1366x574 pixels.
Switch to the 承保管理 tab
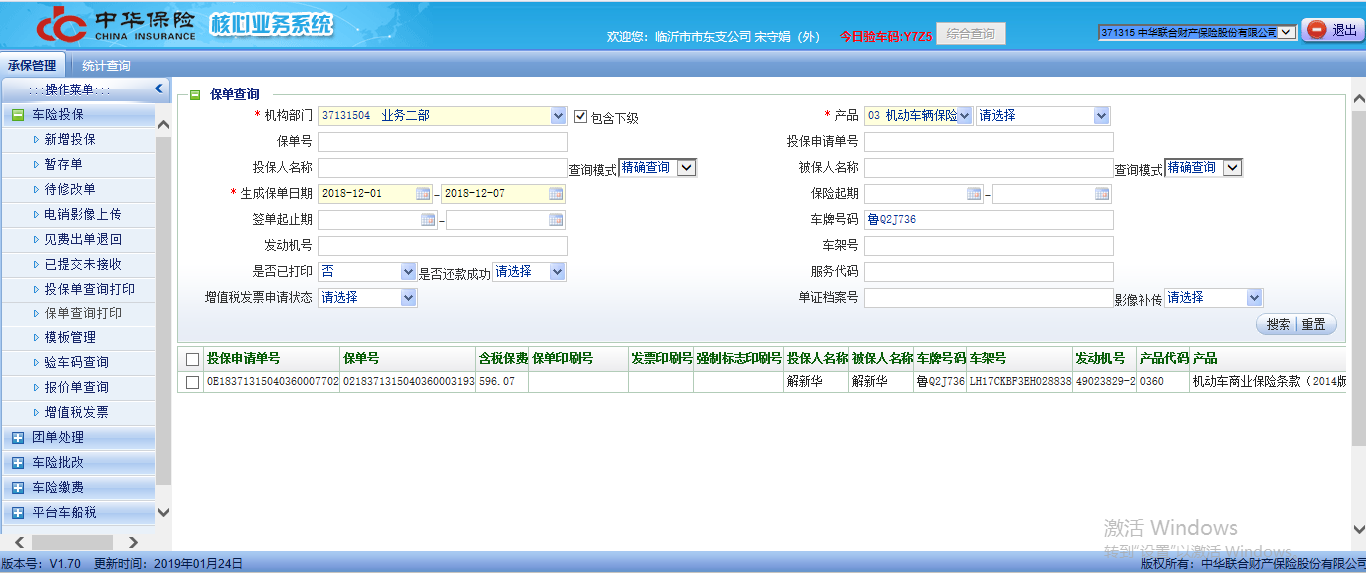pos(33,66)
